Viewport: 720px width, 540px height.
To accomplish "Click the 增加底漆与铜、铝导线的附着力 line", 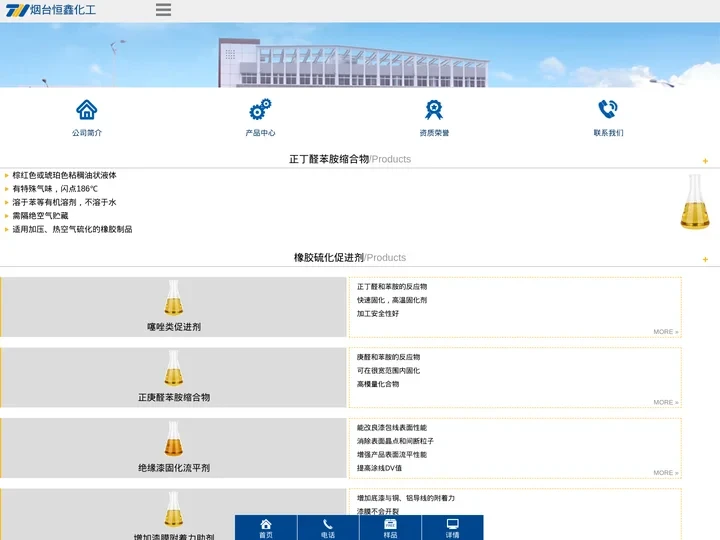I will click(406, 498).
